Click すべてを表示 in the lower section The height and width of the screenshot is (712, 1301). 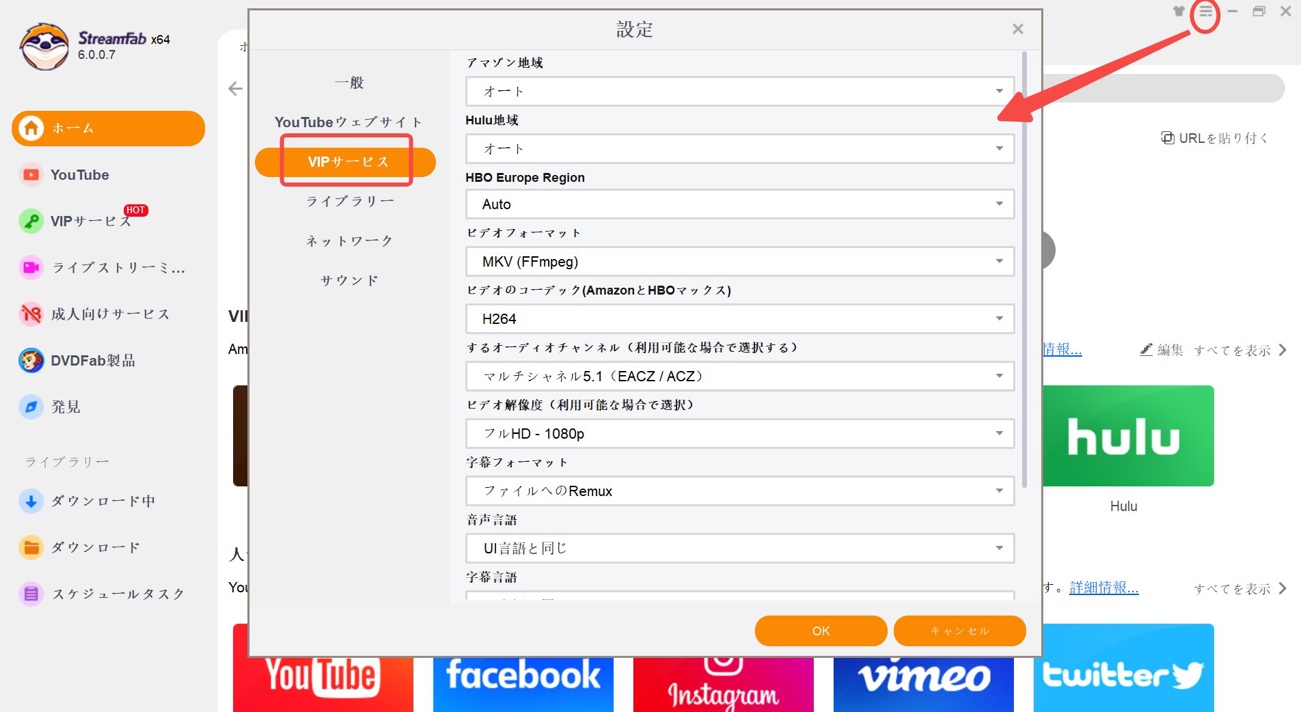click(x=1240, y=589)
